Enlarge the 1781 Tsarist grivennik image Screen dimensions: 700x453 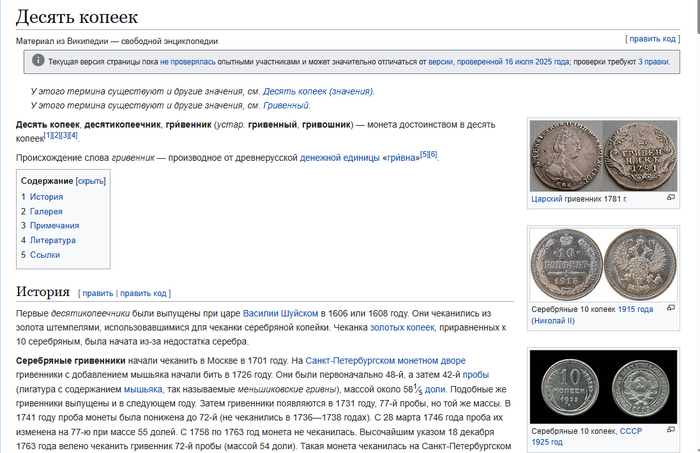[670, 198]
